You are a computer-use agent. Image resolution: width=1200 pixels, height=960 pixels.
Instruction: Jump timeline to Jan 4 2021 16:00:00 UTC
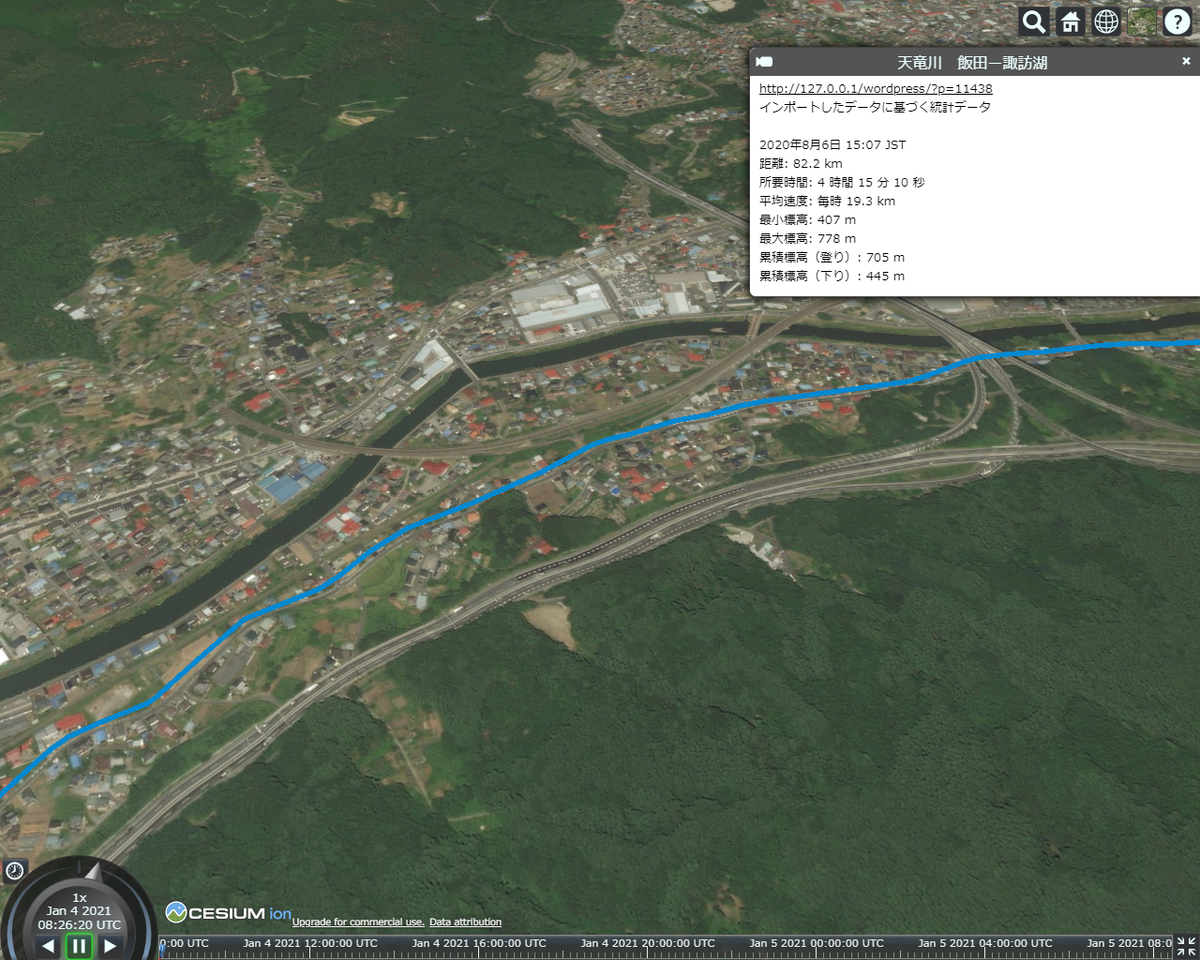(478, 943)
